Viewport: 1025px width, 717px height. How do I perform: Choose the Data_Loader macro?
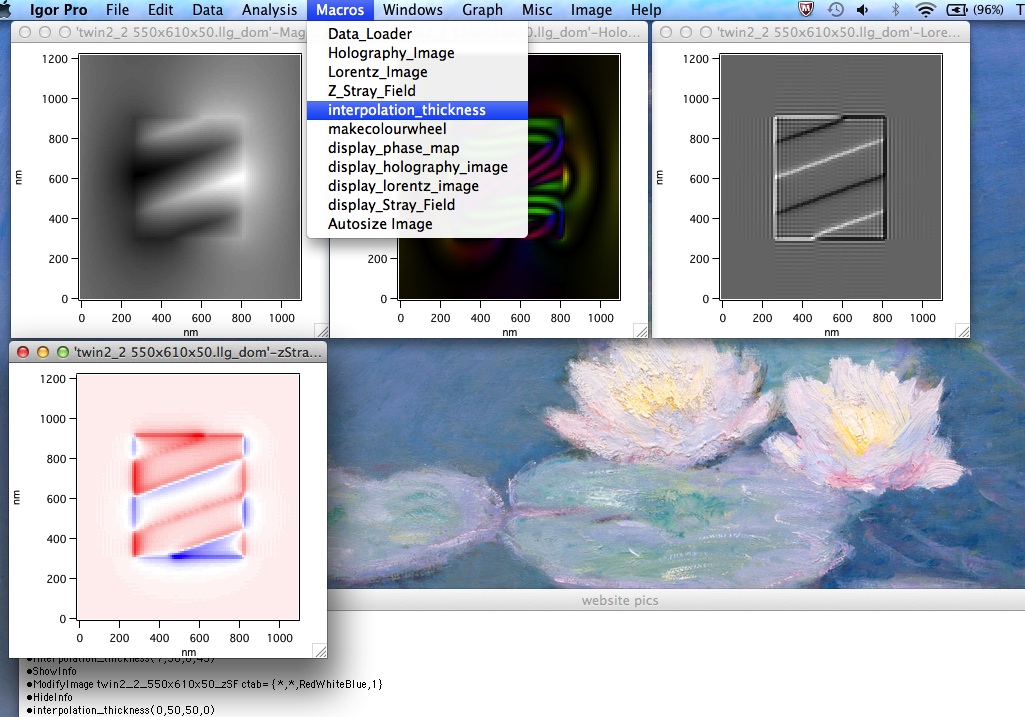point(370,34)
